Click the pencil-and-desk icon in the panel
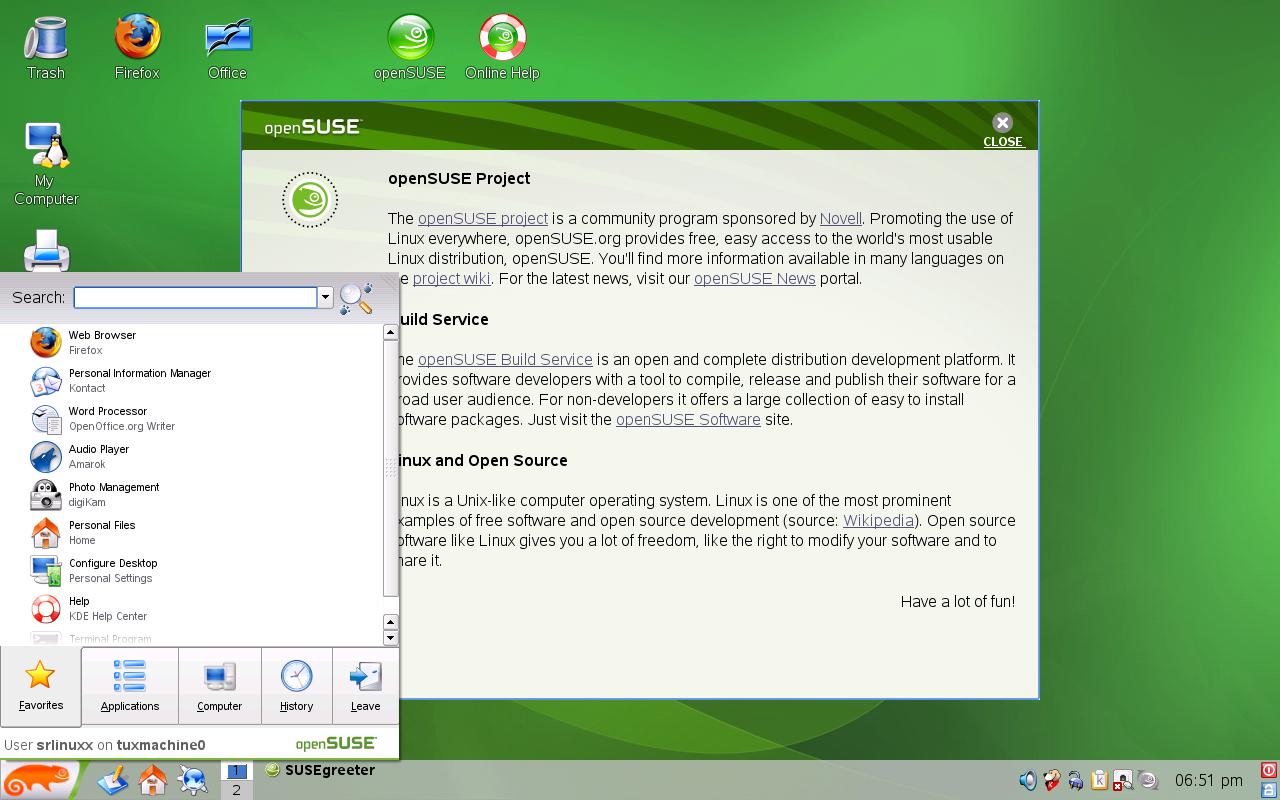Viewport: 1280px width, 800px height. (x=113, y=780)
